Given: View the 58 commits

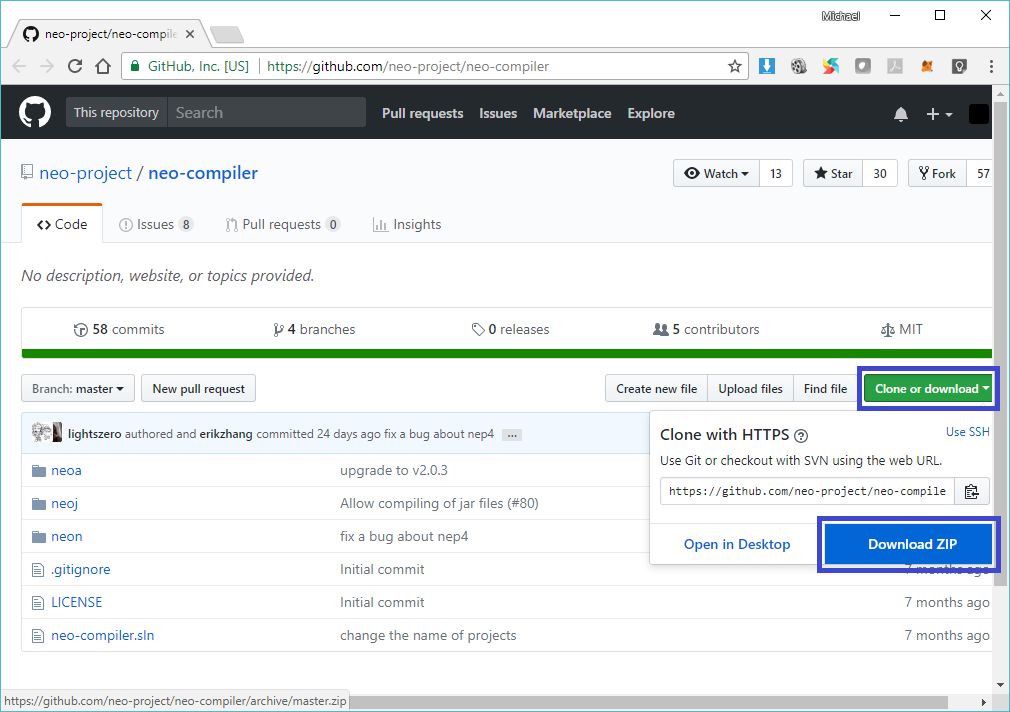Looking at the screenshot, I should [119, 329].
